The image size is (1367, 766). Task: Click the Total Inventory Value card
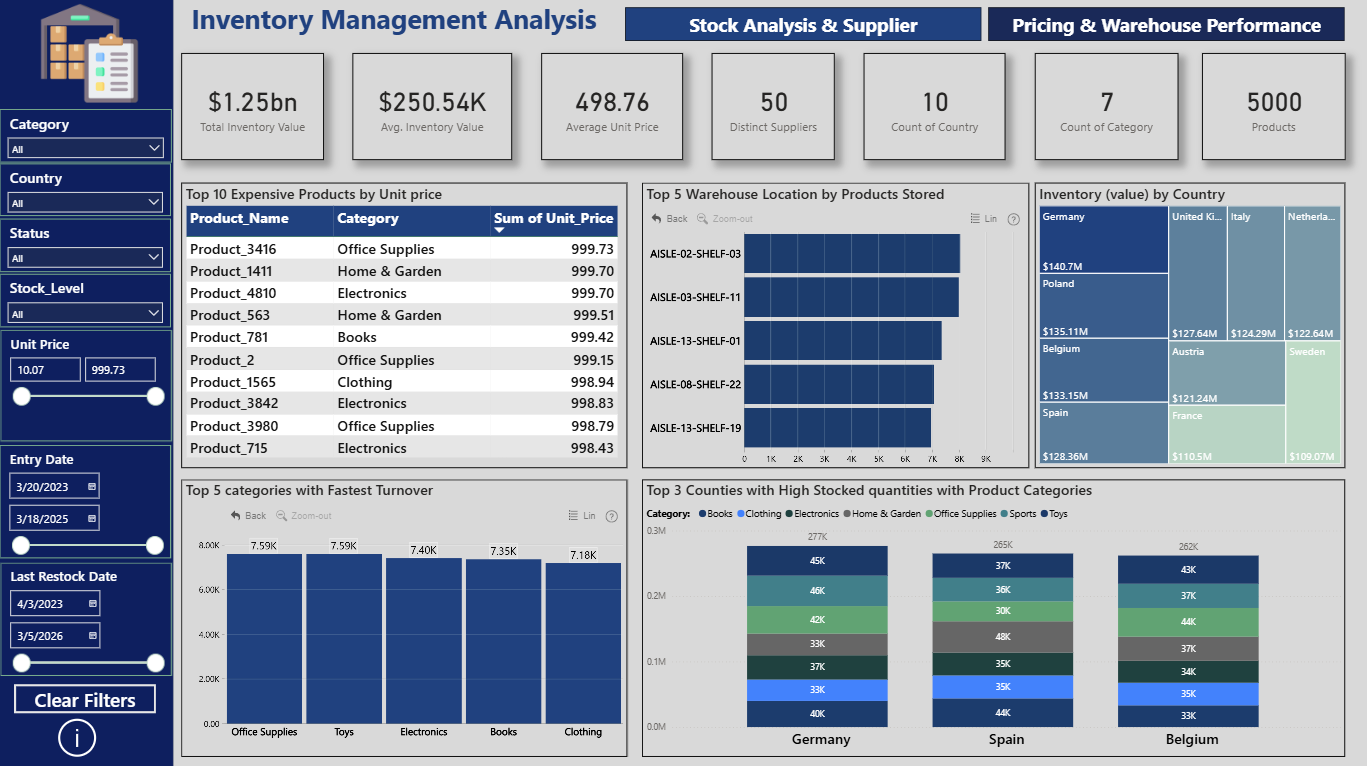[252, 107]
